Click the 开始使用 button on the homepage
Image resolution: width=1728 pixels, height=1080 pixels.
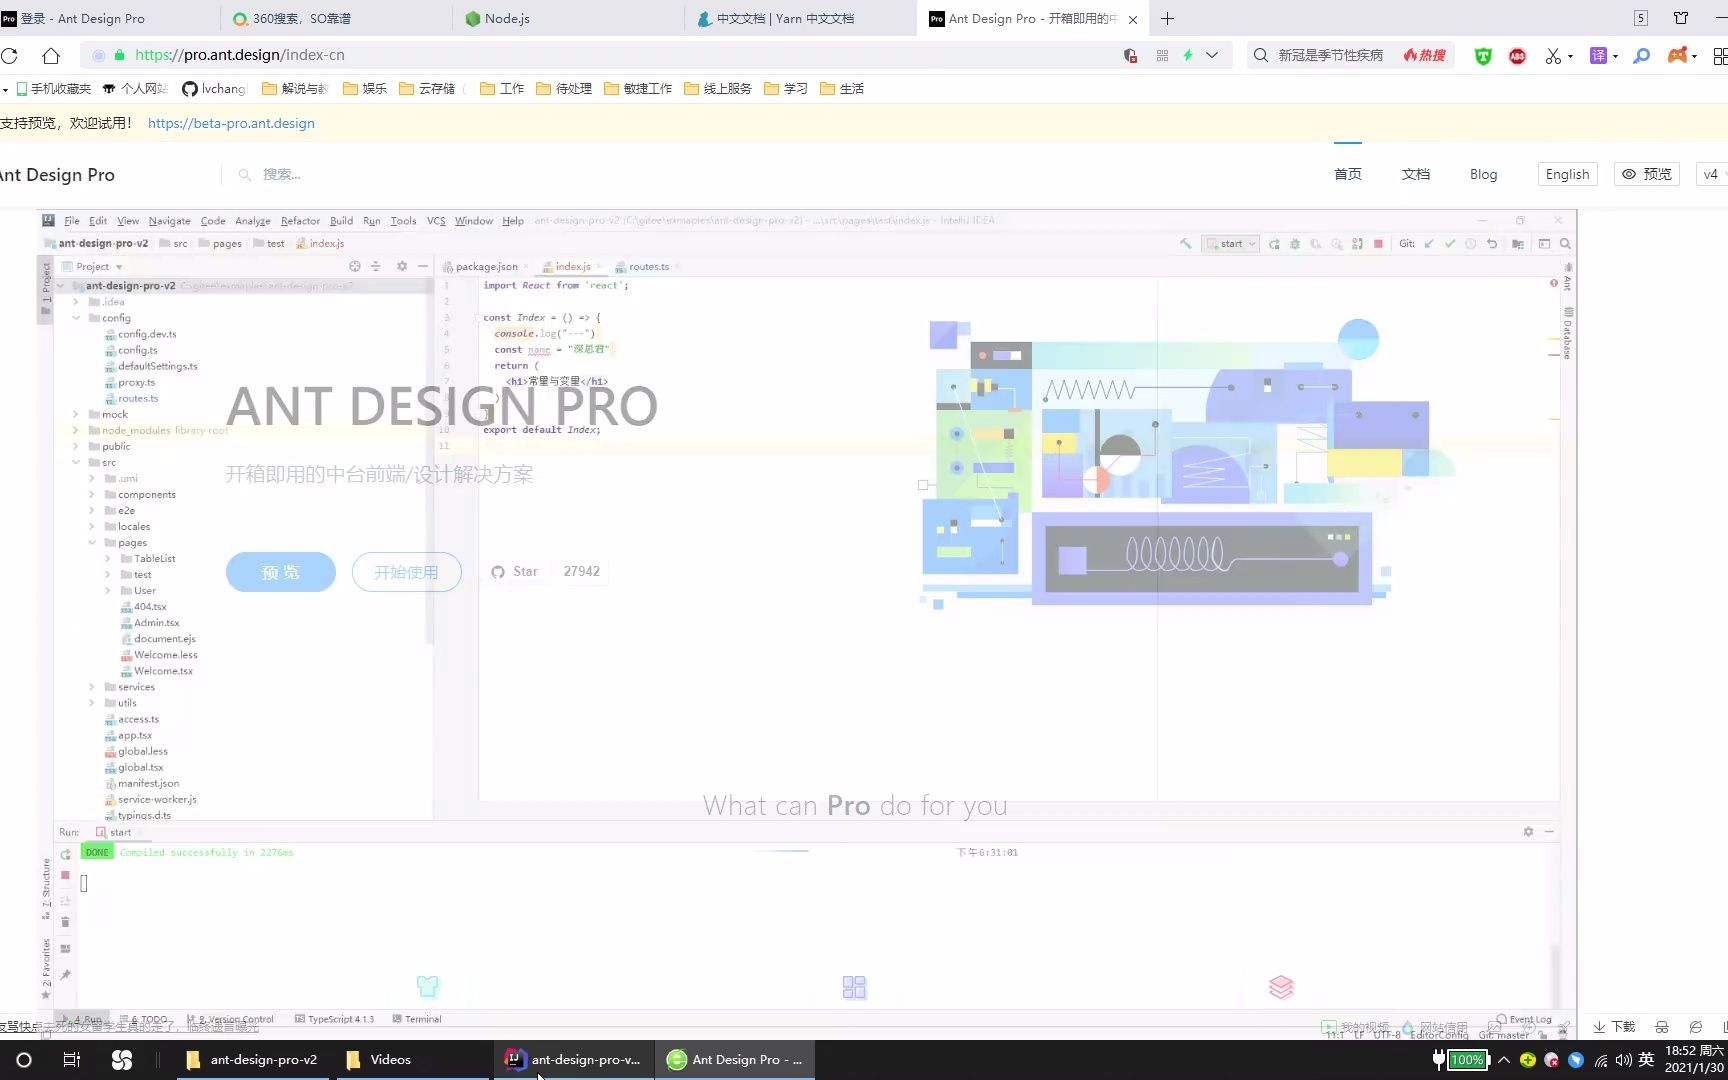(406, 572)
